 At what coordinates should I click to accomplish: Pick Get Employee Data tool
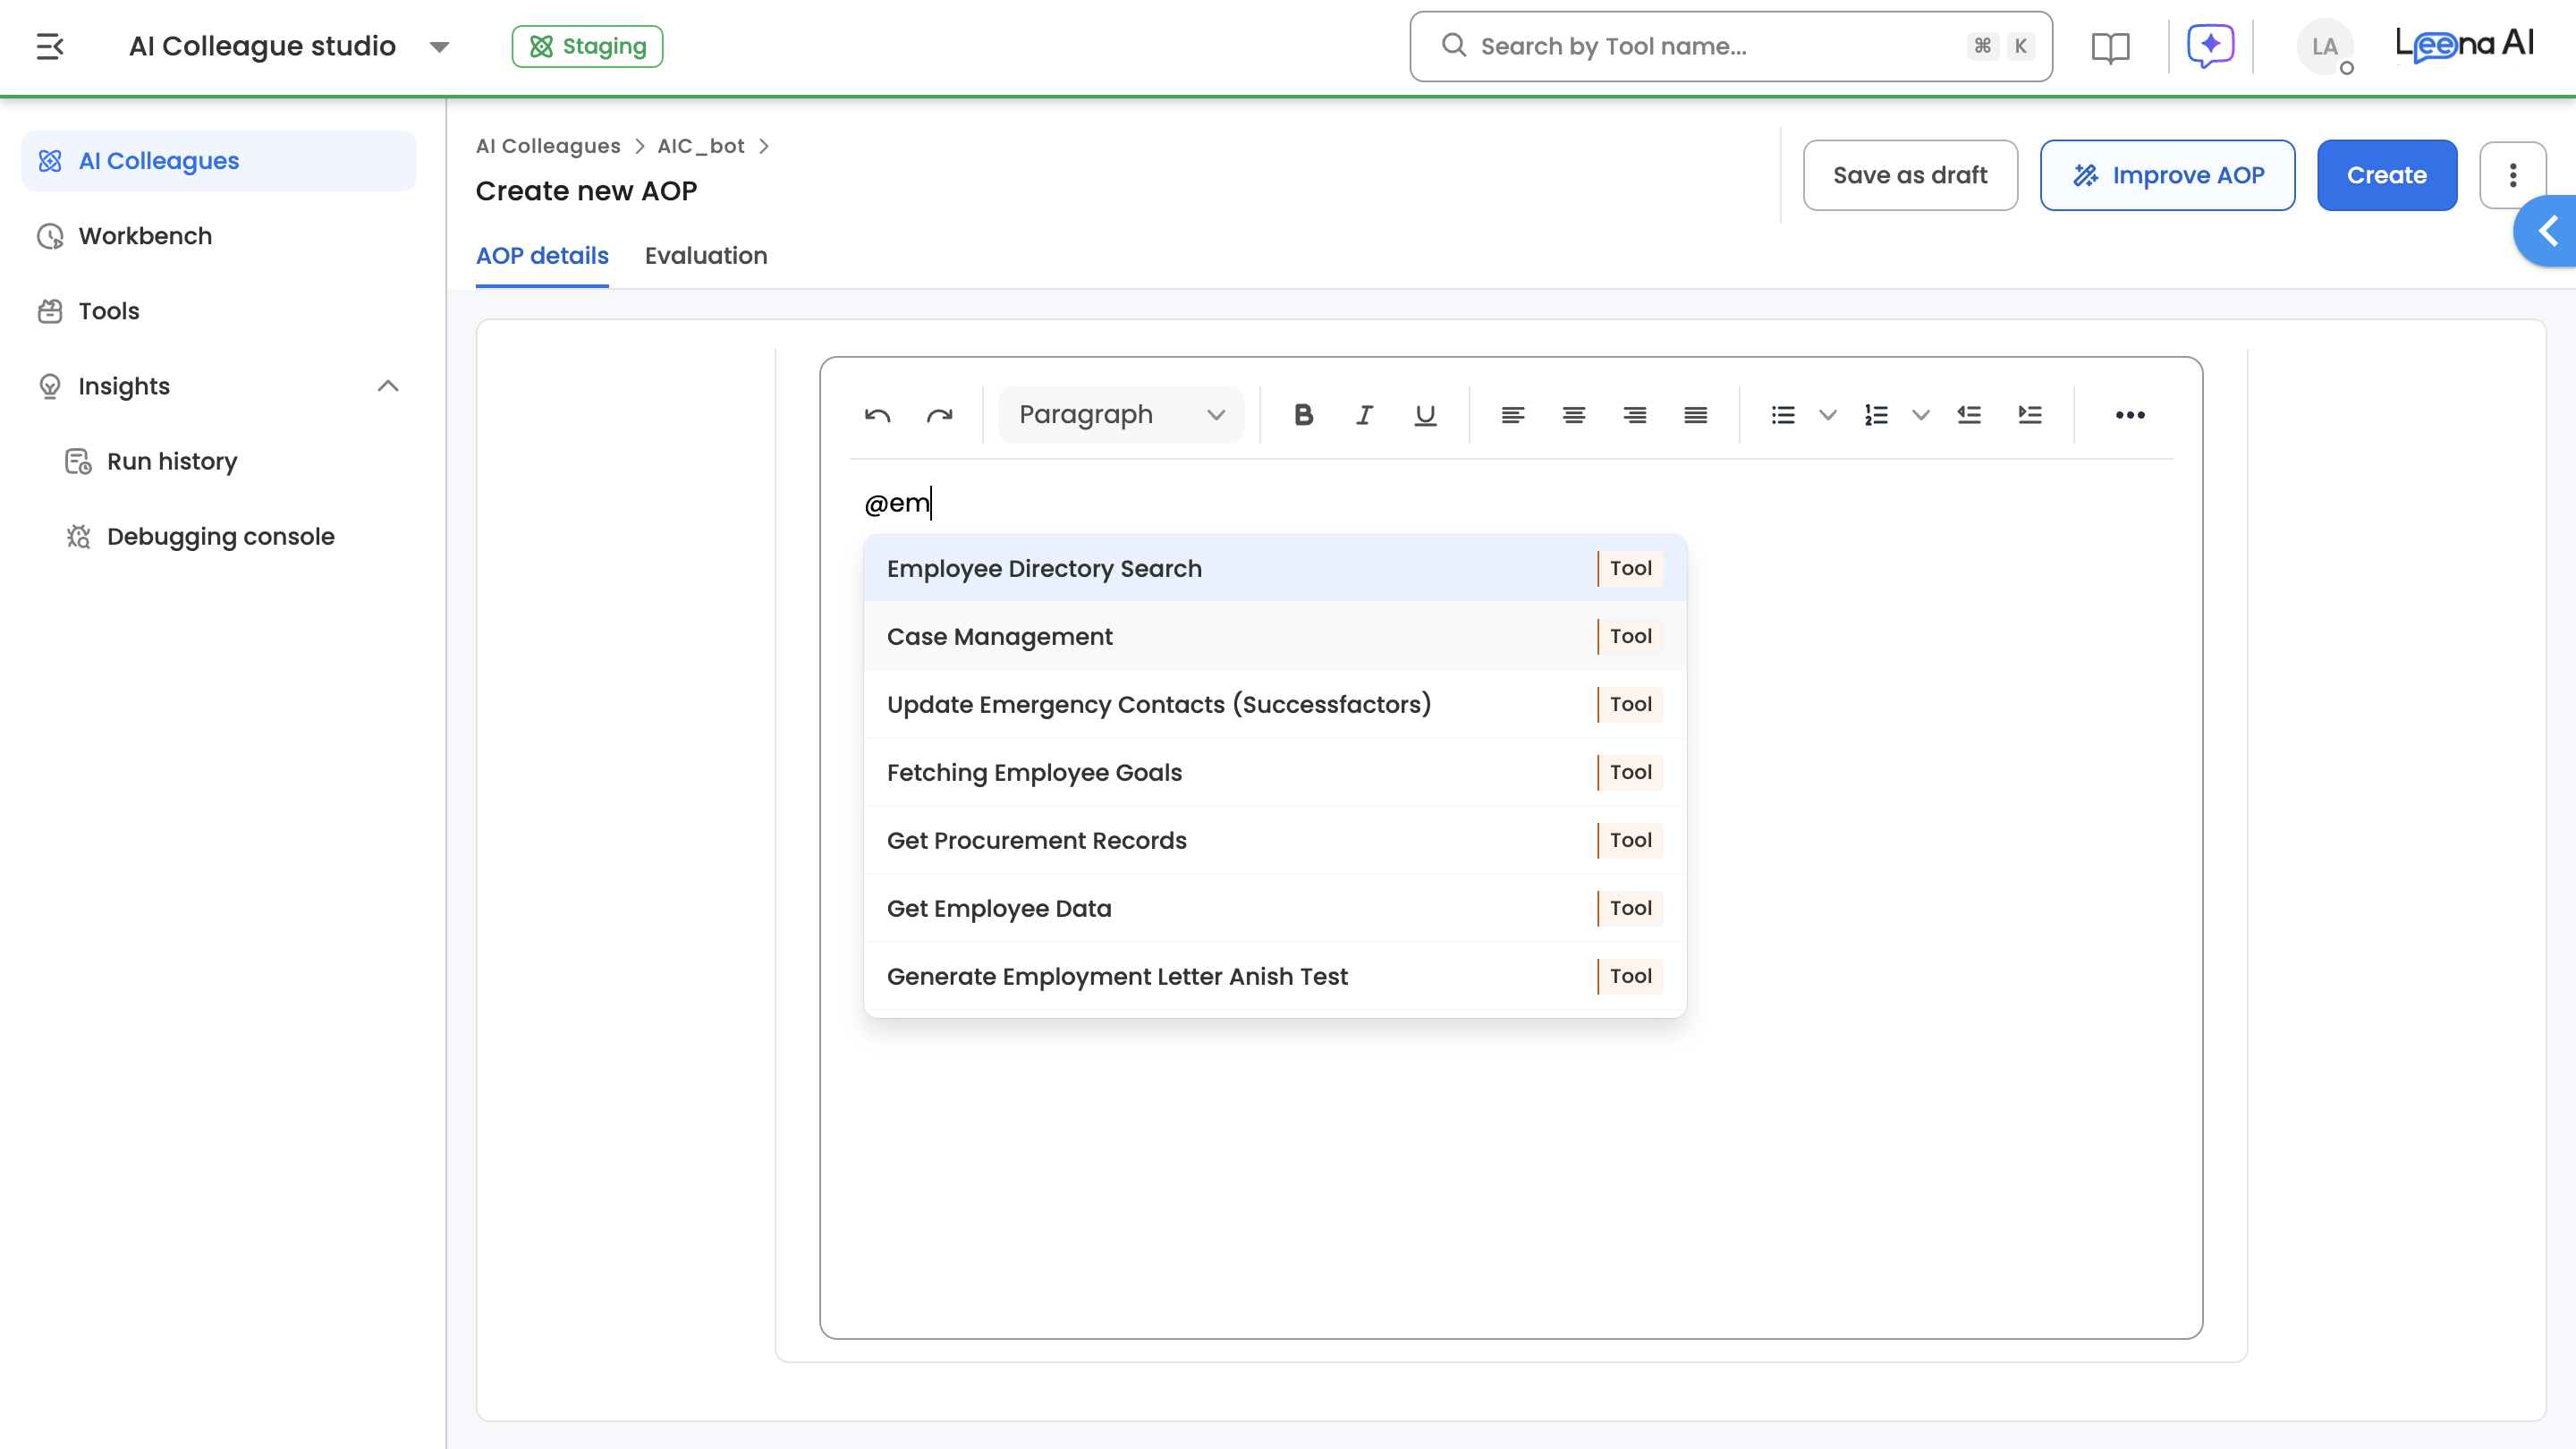(1274, 908)
